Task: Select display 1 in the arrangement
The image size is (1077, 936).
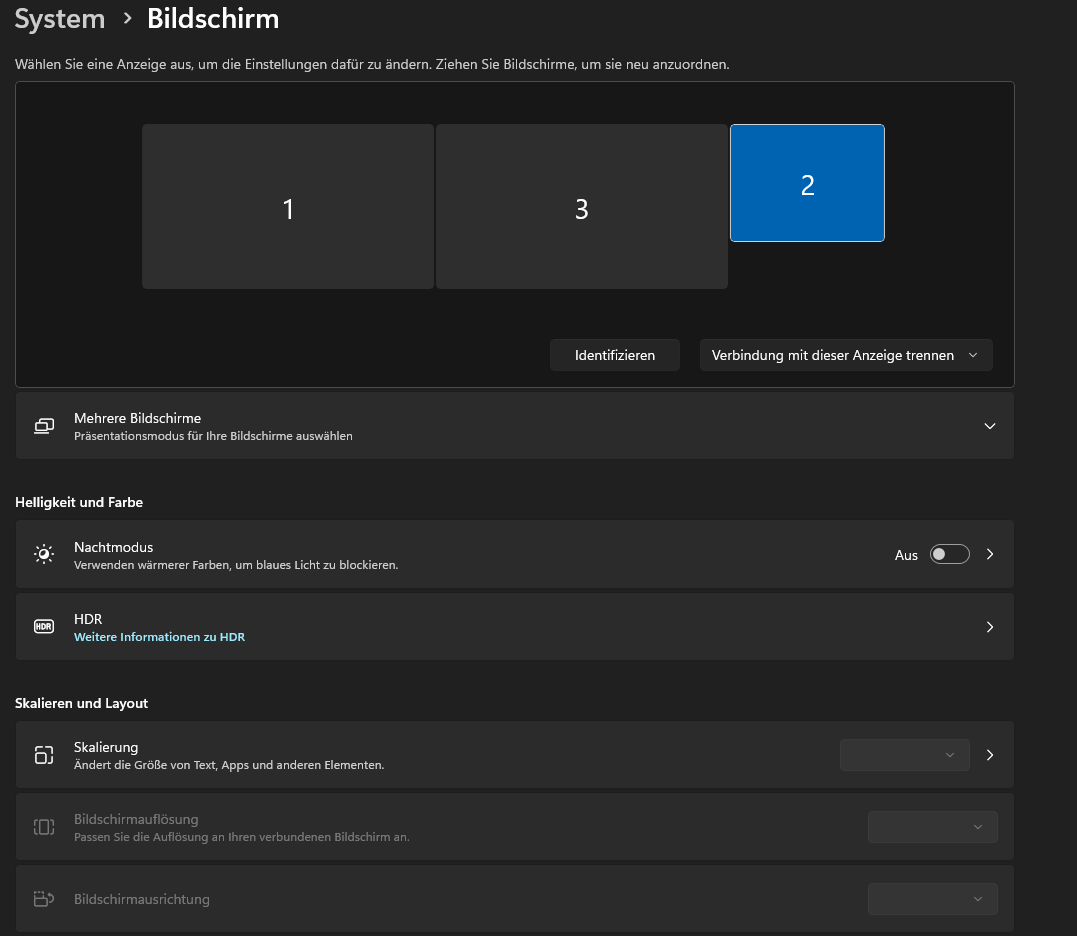Action: (x=288, y=207)
